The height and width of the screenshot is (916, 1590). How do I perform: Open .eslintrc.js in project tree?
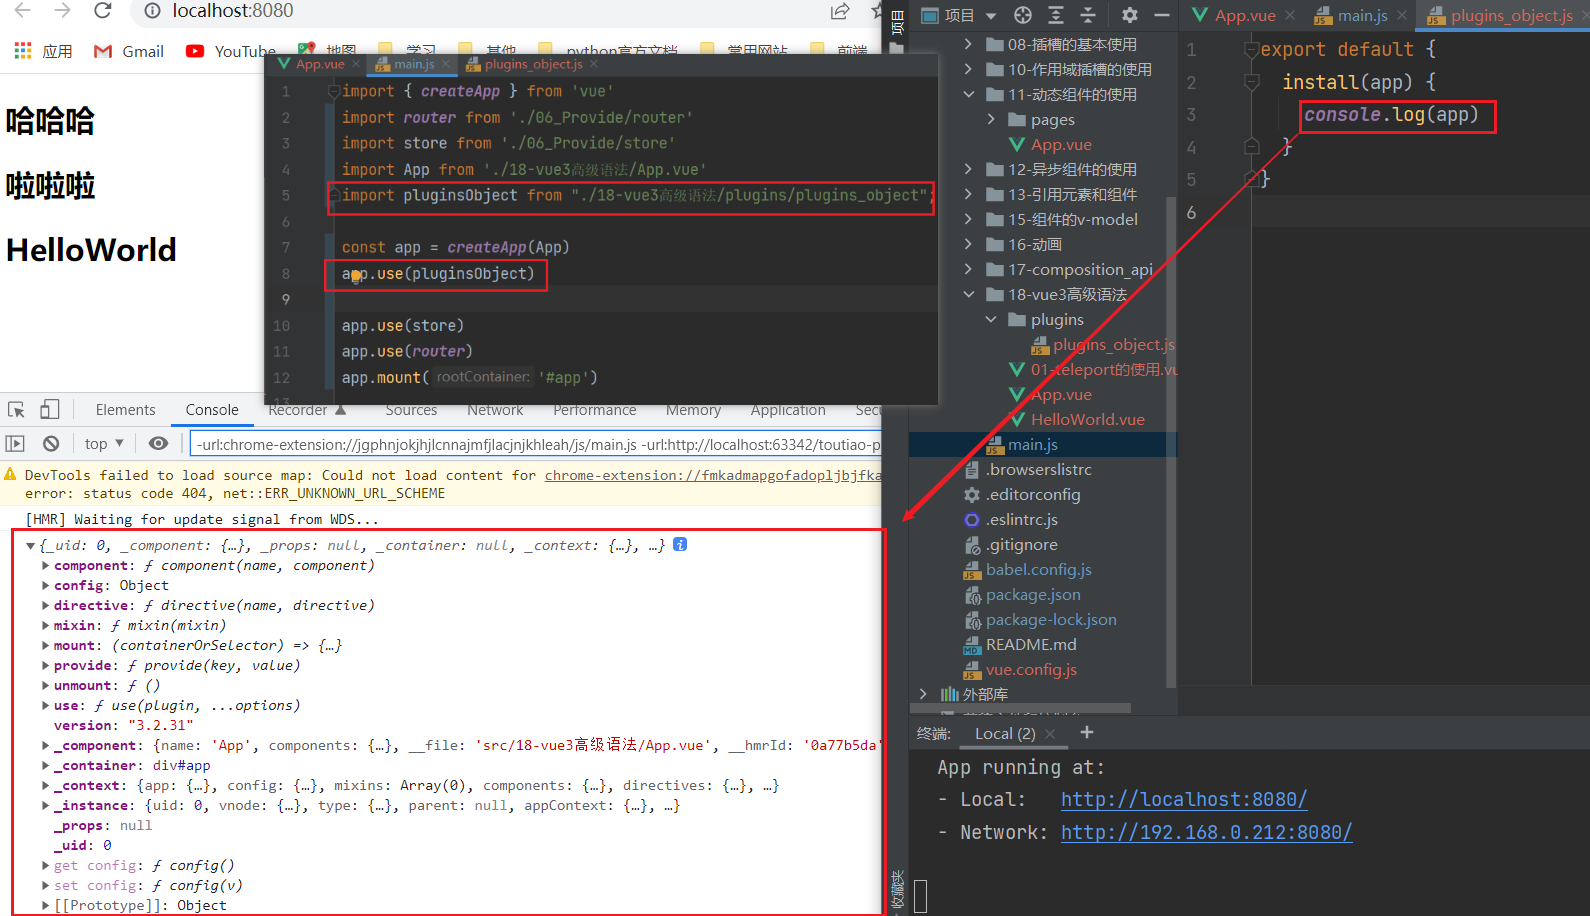pyautogui.click(x=1010, y=519)
